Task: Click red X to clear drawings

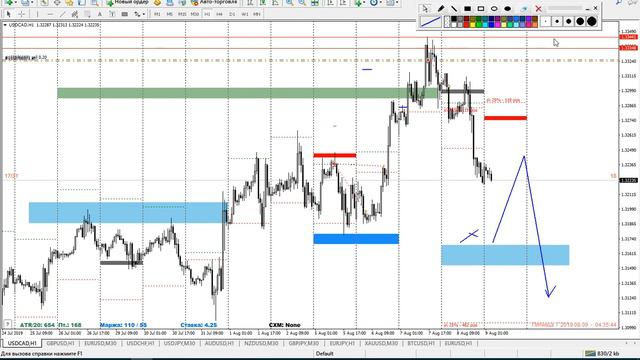Action: 538,8
